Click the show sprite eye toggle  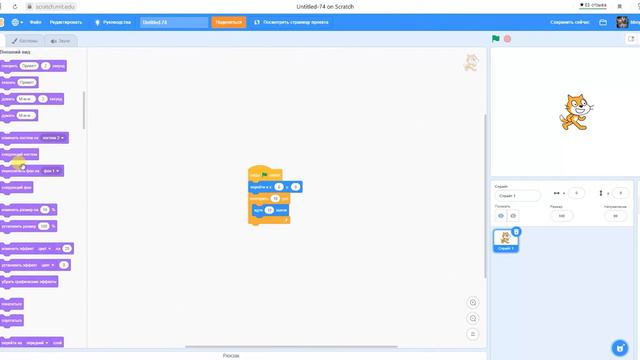pyautogui.click(x=501, y=216)
